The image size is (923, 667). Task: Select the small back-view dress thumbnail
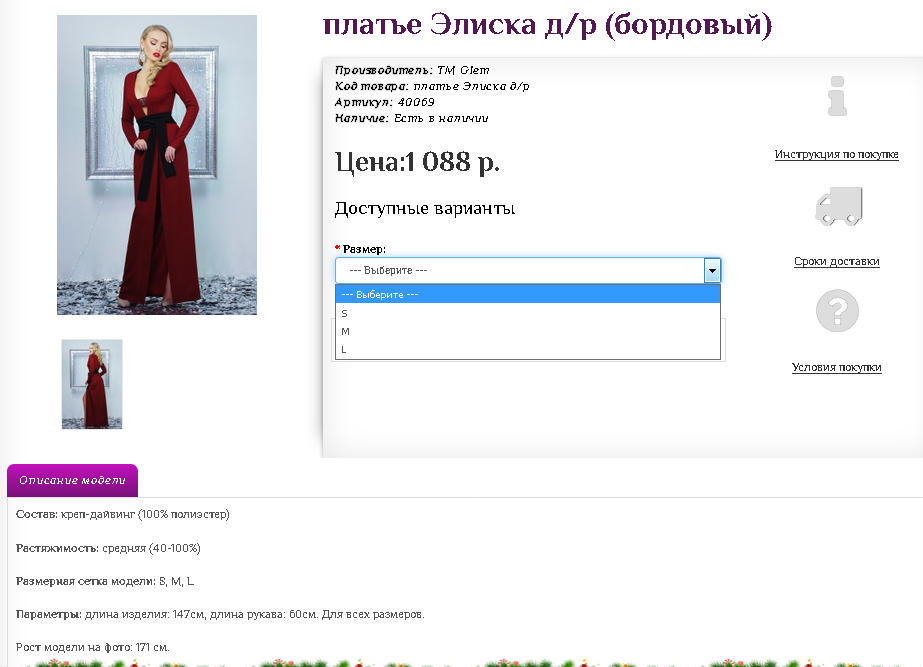92,384
